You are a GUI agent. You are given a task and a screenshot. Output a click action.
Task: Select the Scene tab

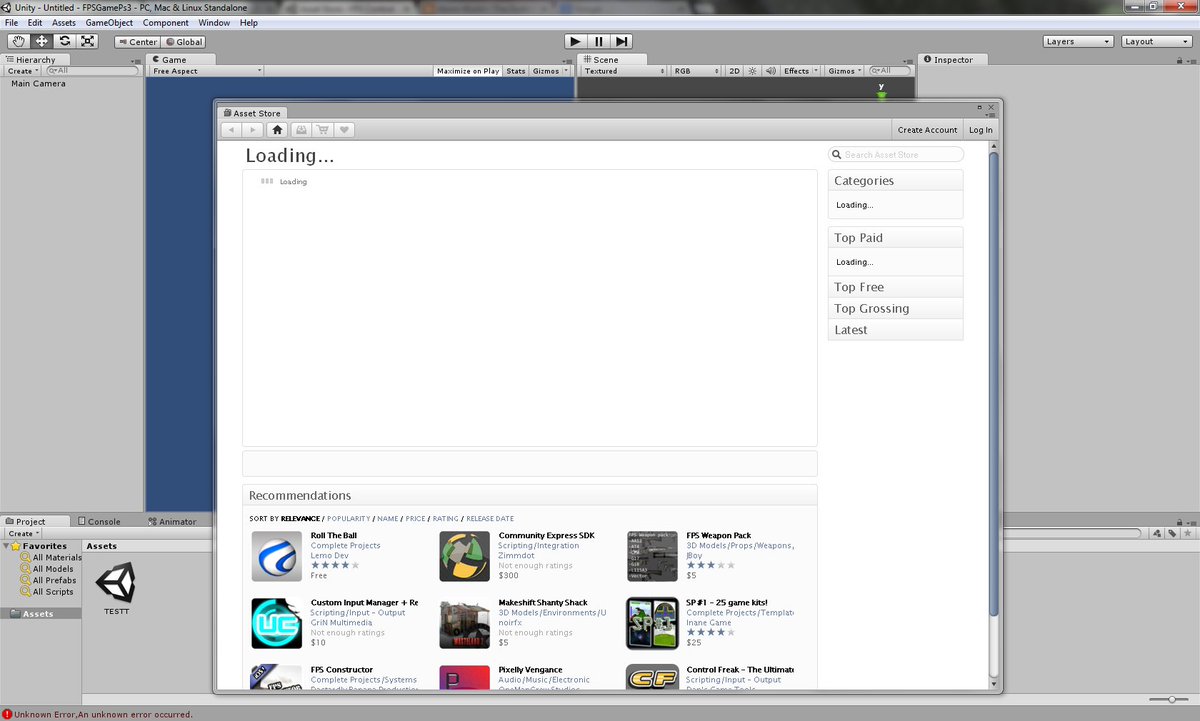pos(606,60)
